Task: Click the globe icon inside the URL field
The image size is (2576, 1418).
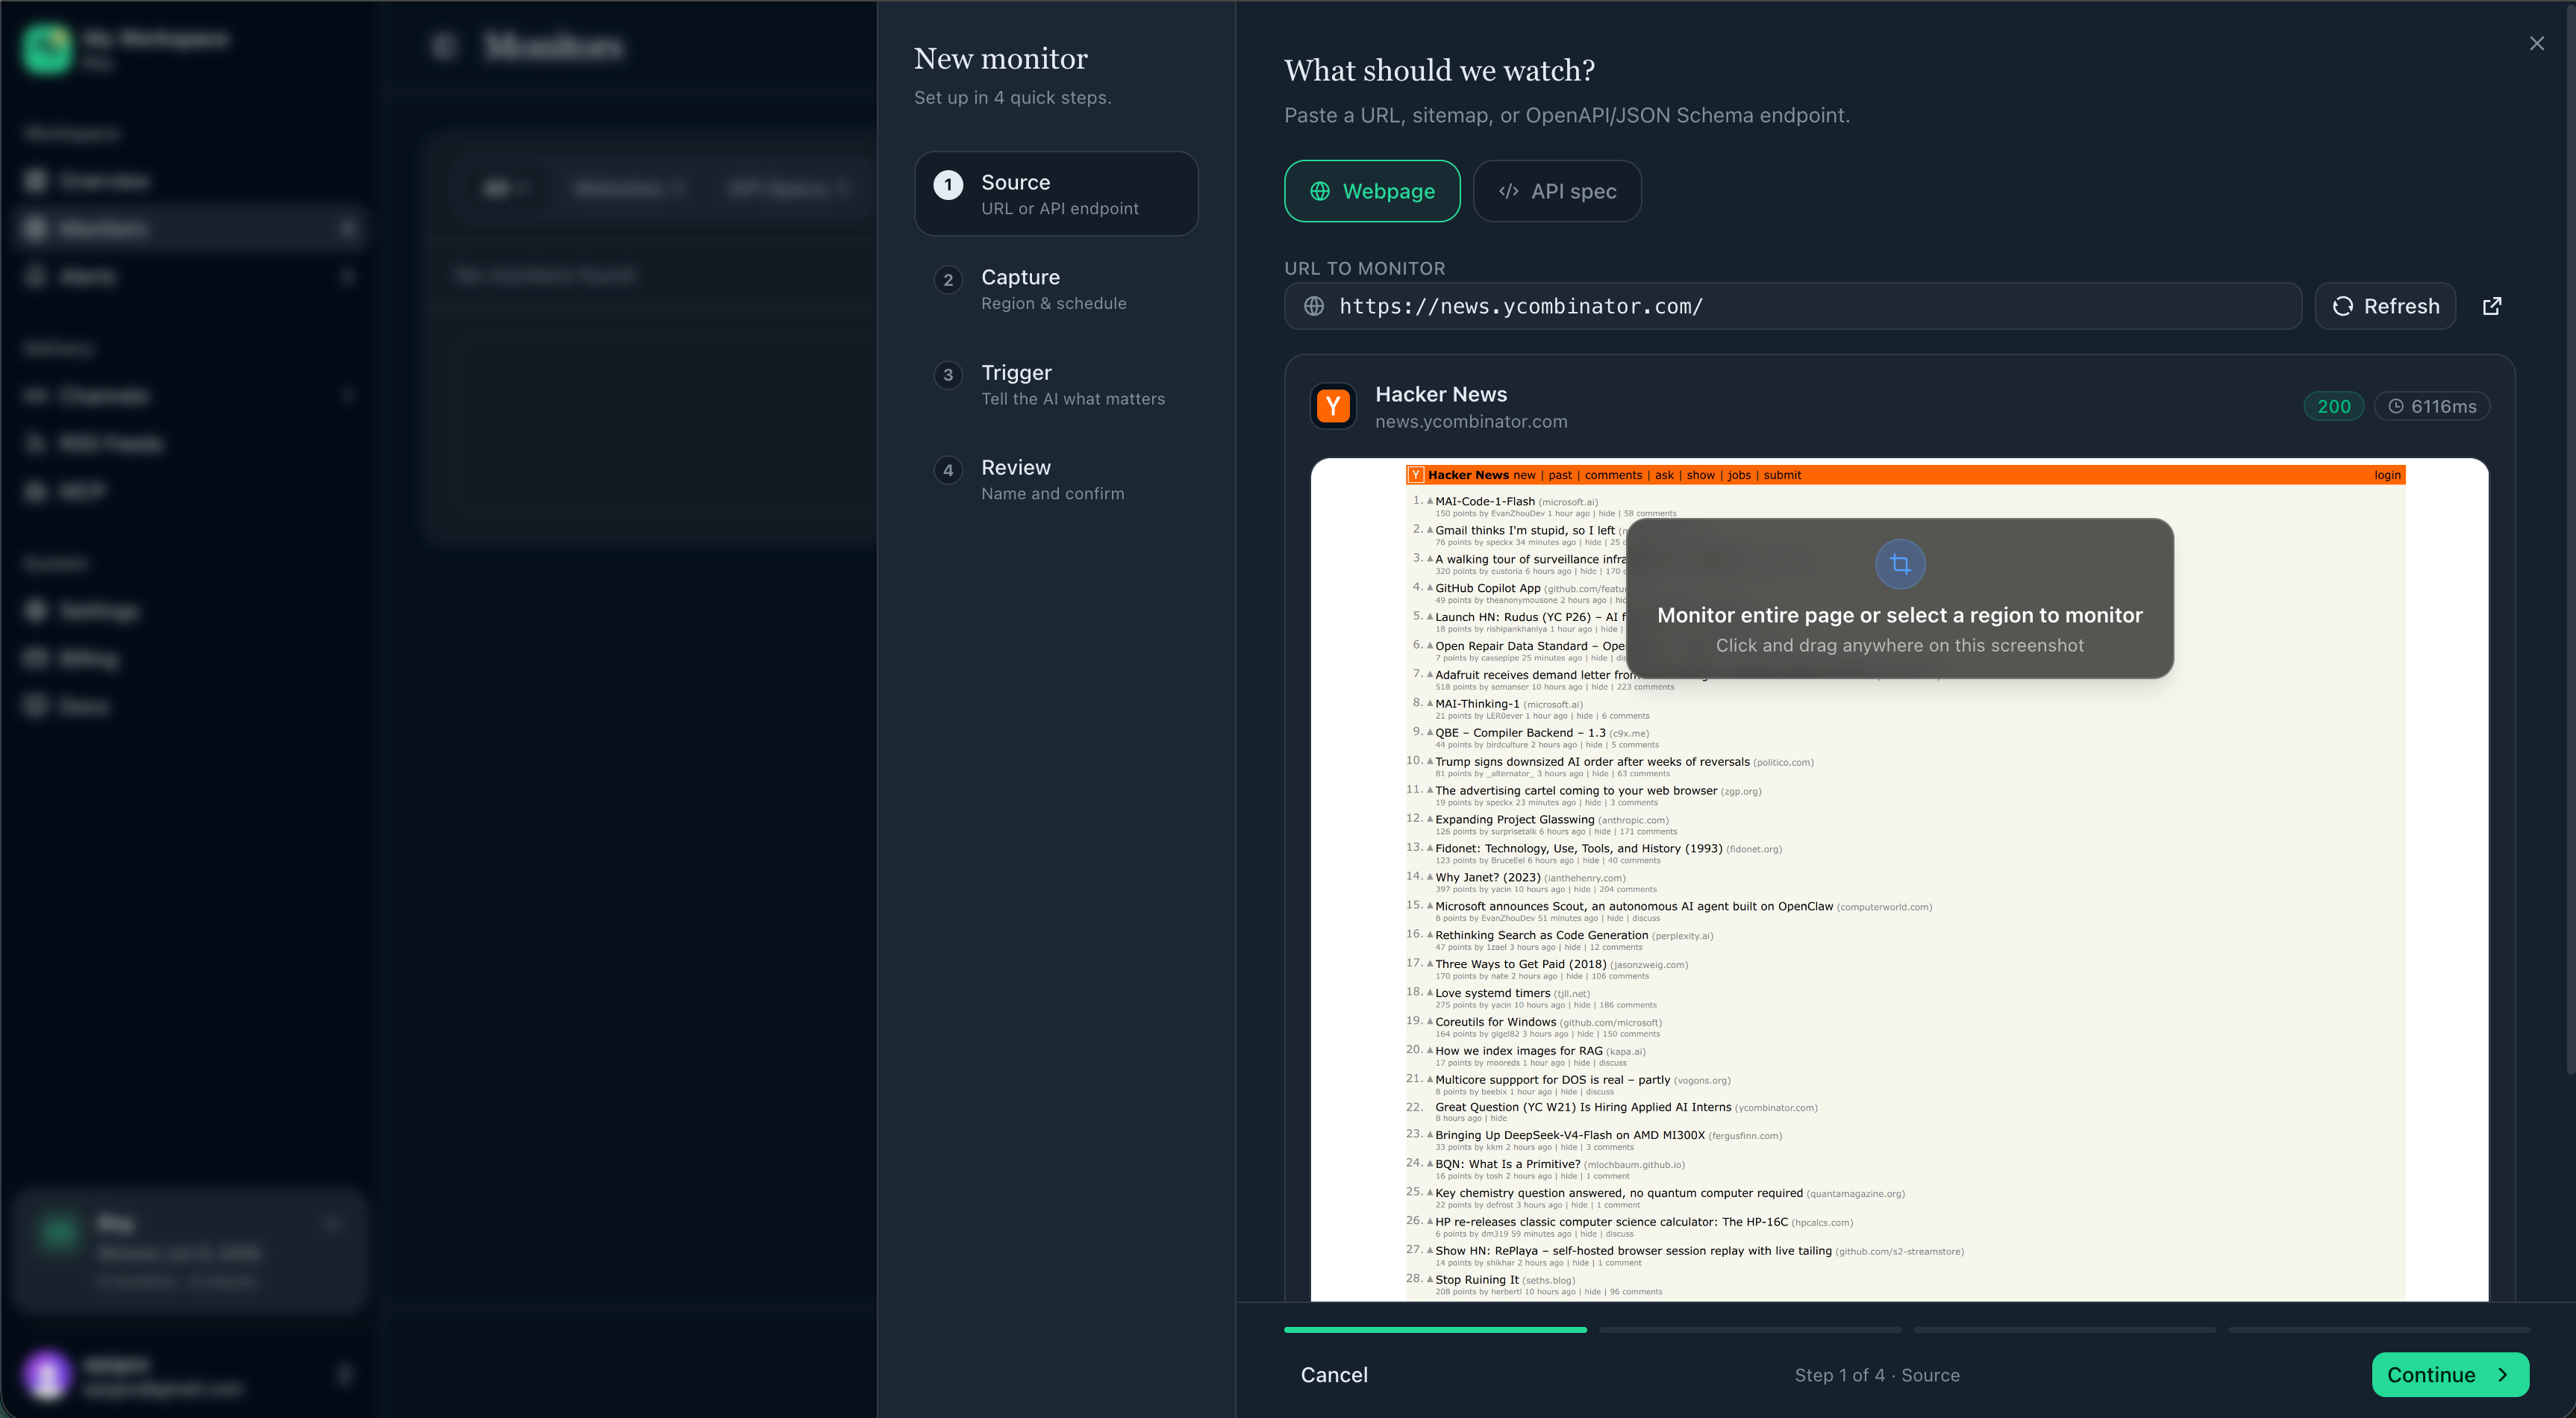Action: pos(1314,306)
